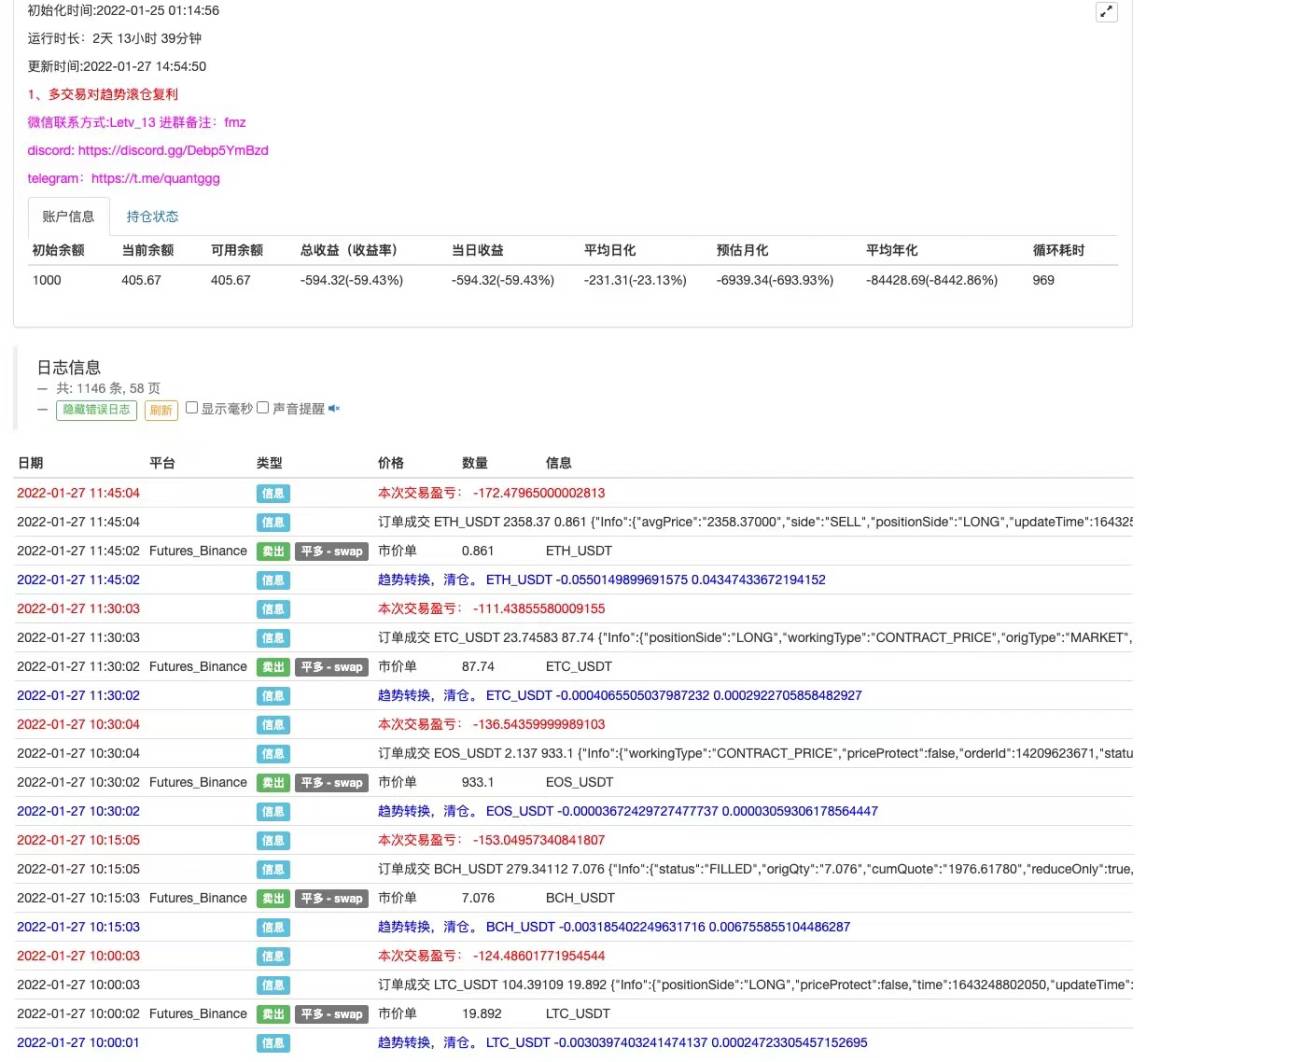Enable the 显示毫秒 checkbox

click(192, 408)
